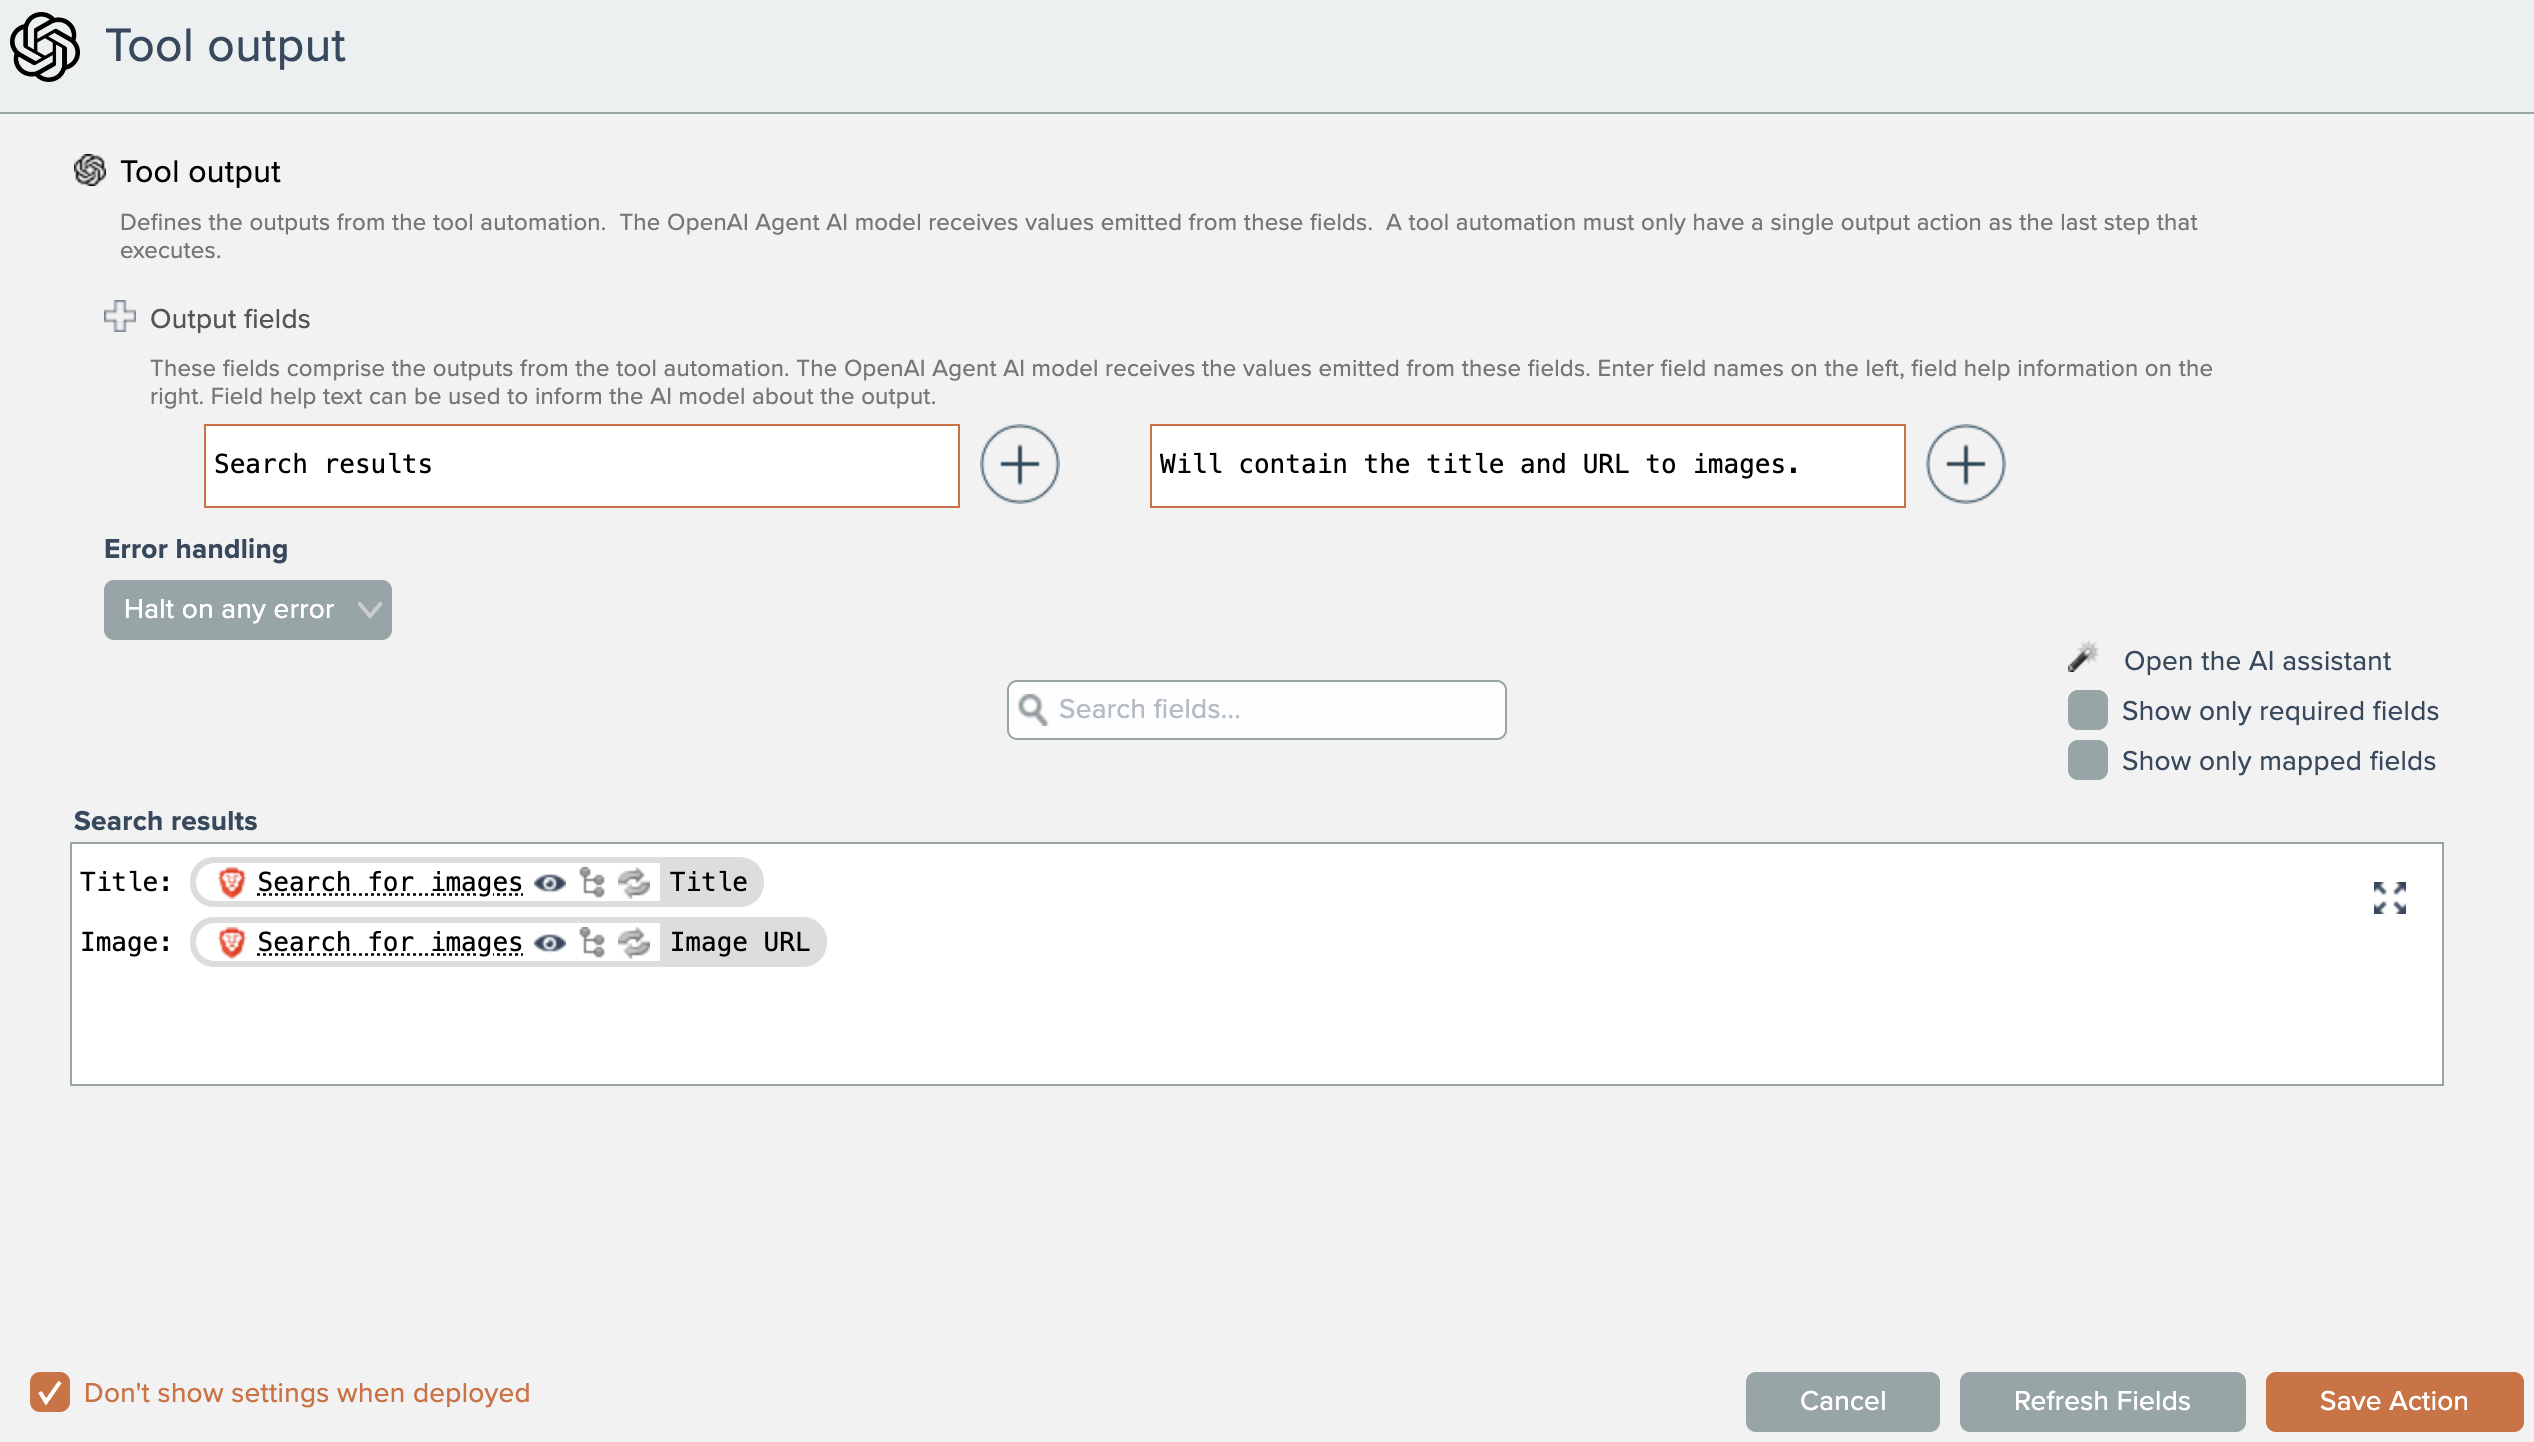Viewport: 2534px width, 1442px height.
Task: Toggle eye icon on Title token
Action: pyautogui.click(x=550, y=883)
